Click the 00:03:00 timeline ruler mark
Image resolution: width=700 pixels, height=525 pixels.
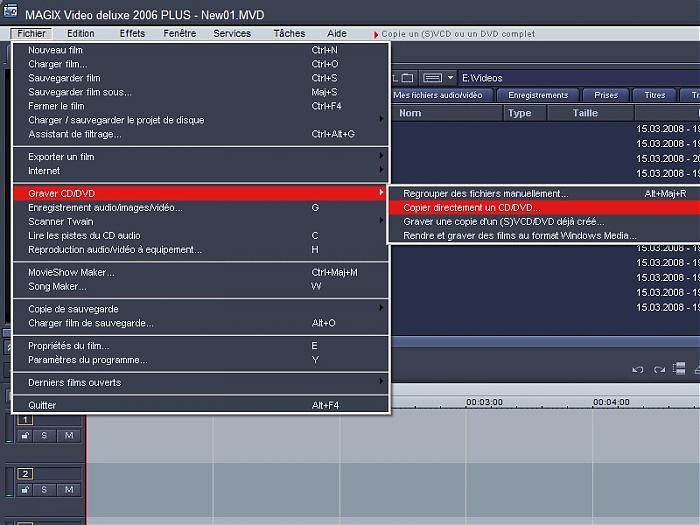(x=484, y=402)
